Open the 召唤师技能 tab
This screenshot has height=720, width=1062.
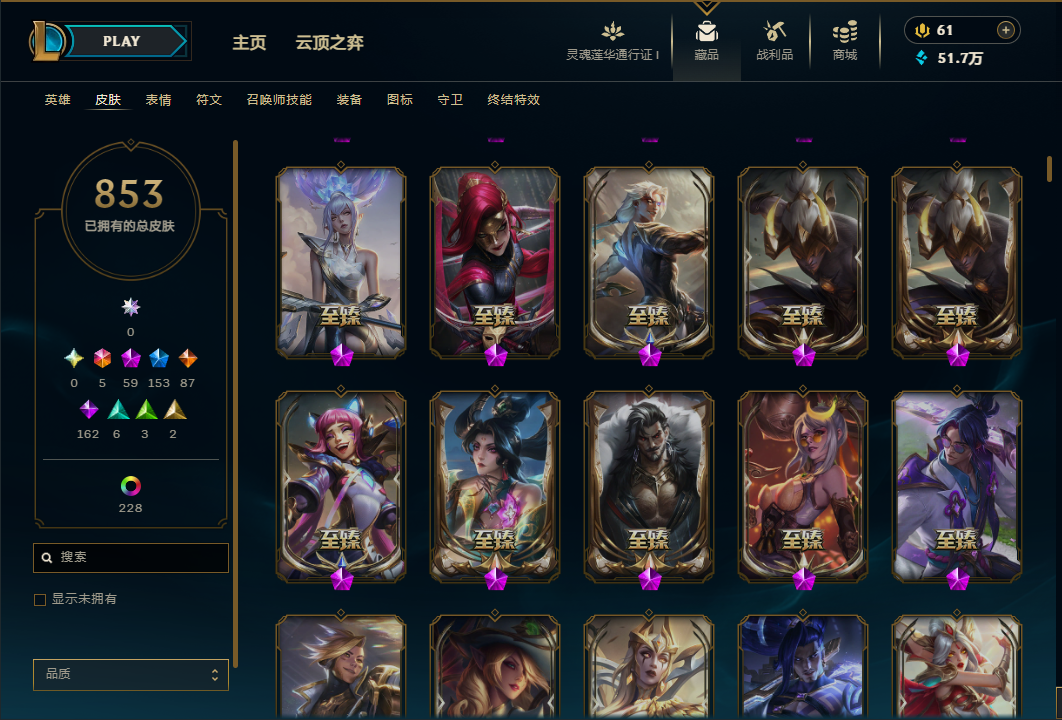coord(279,100)
